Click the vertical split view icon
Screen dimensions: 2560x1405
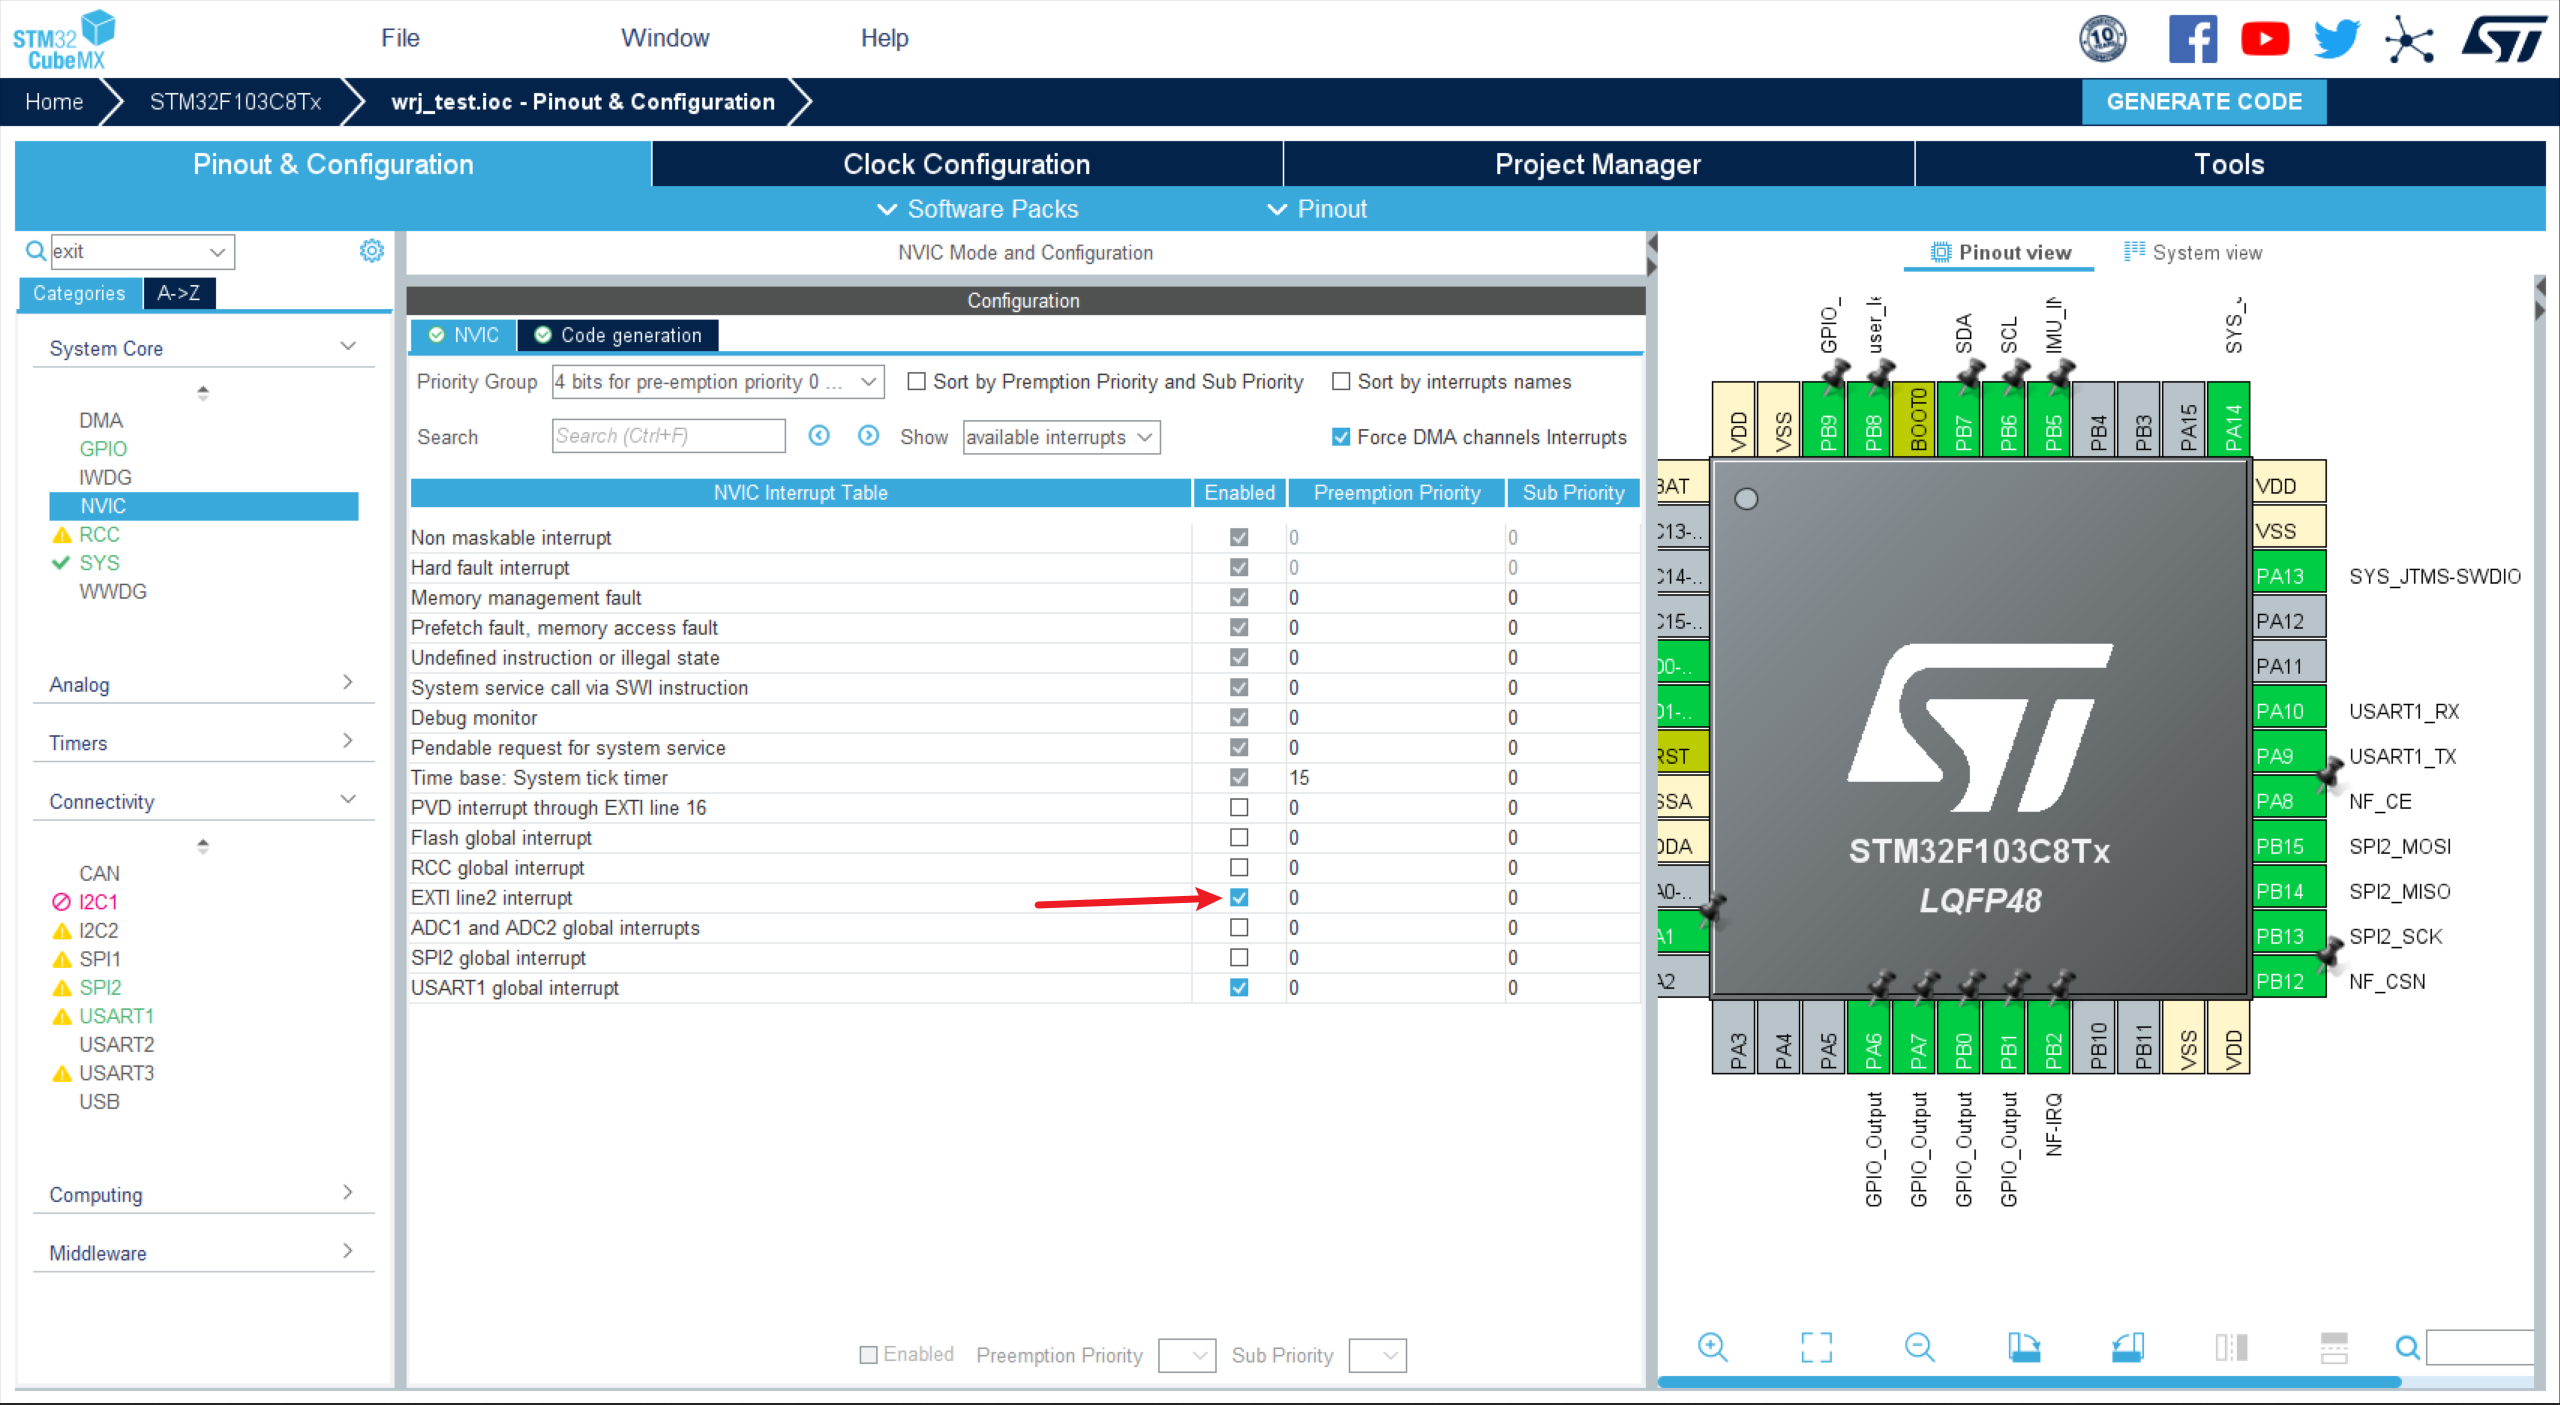point(2231,1347)
